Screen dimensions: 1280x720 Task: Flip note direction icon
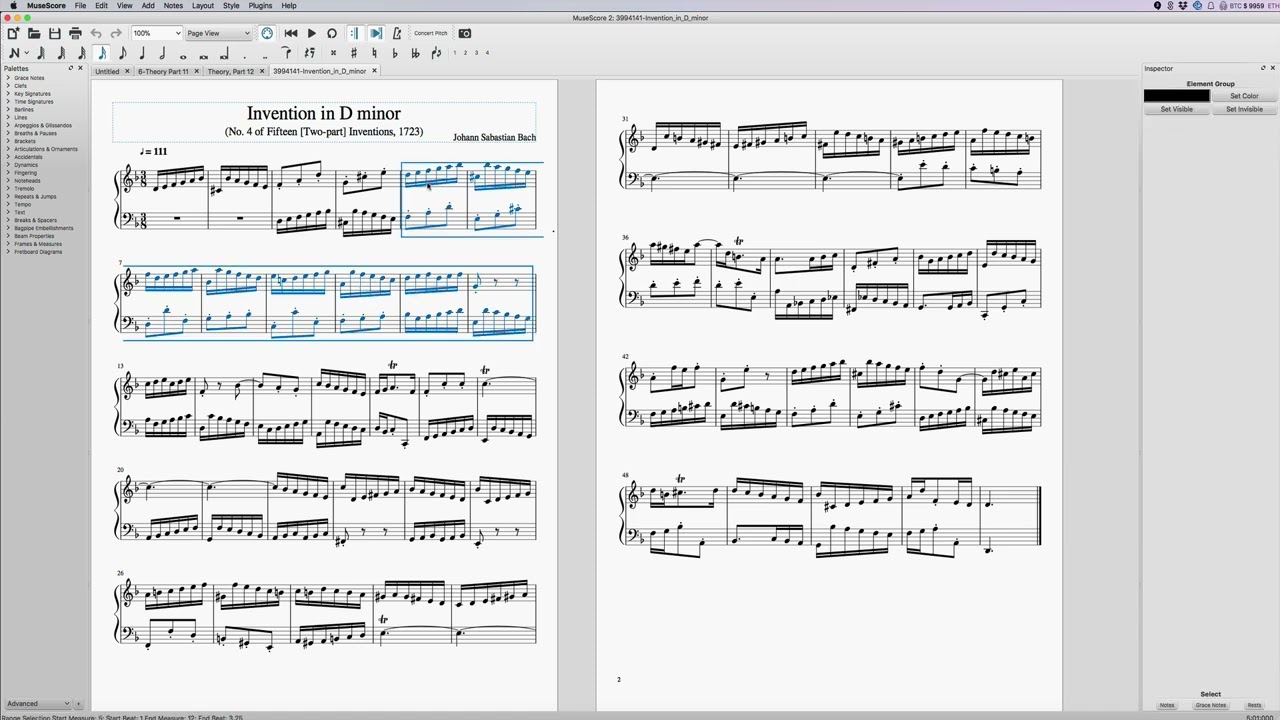tap(436, 53)
